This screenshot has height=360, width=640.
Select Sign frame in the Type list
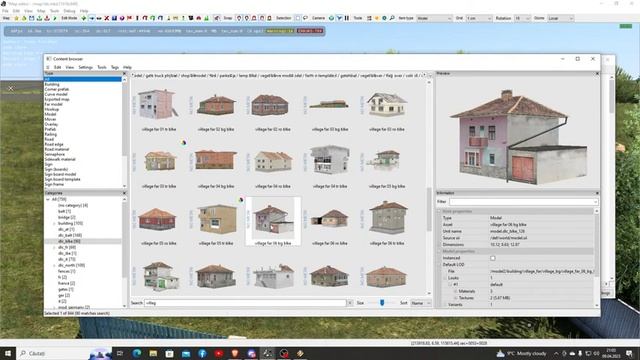tap(54, 184)
